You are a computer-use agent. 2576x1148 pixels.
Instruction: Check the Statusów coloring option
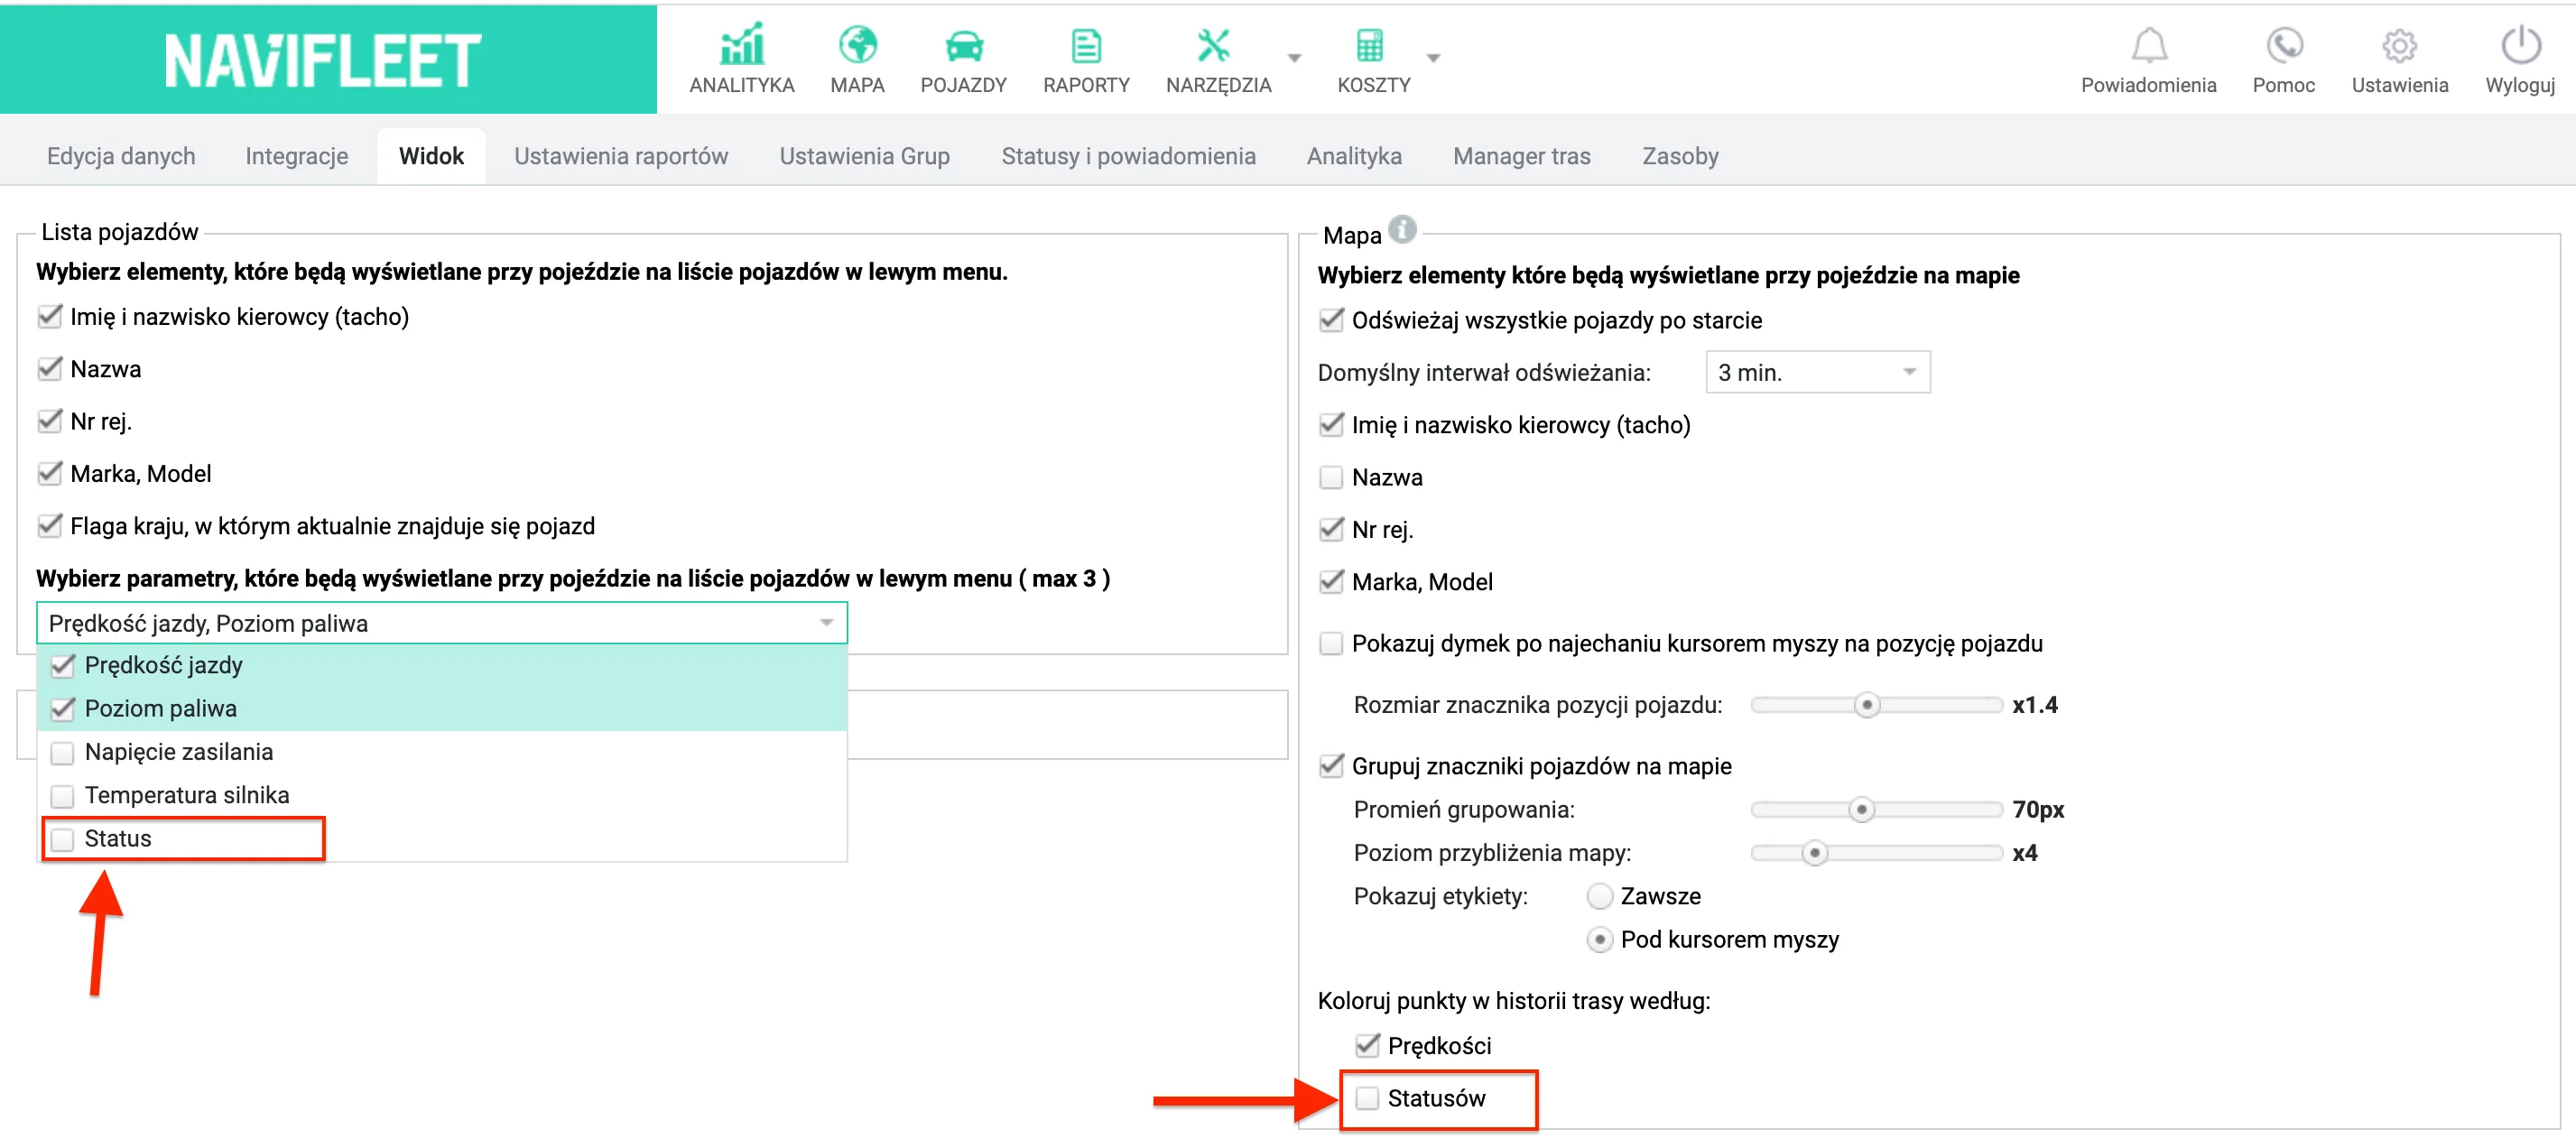1366,1098
